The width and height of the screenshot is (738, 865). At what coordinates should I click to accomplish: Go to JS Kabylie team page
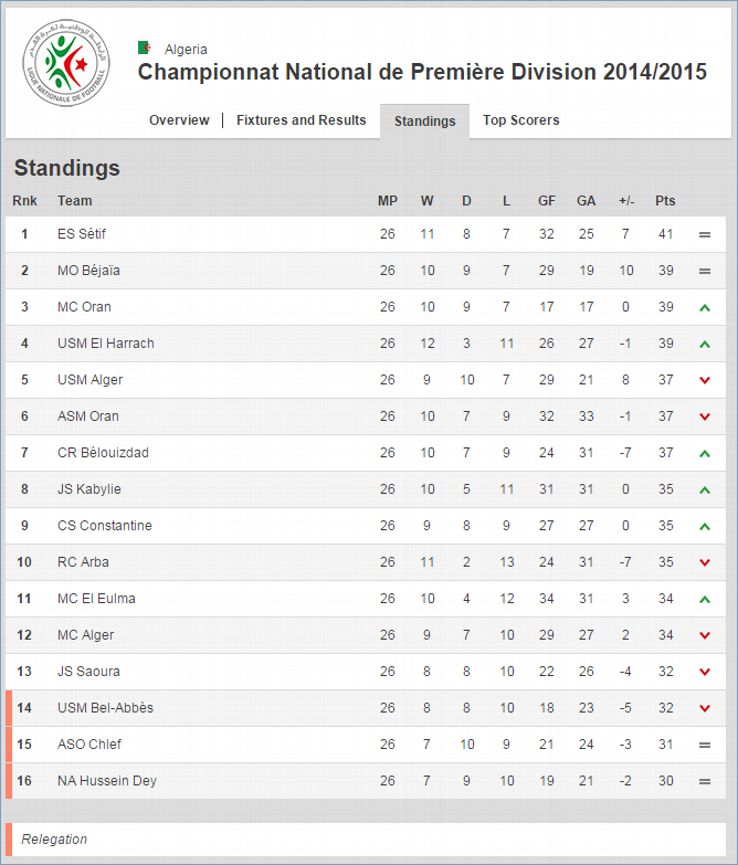click(89, 489)
